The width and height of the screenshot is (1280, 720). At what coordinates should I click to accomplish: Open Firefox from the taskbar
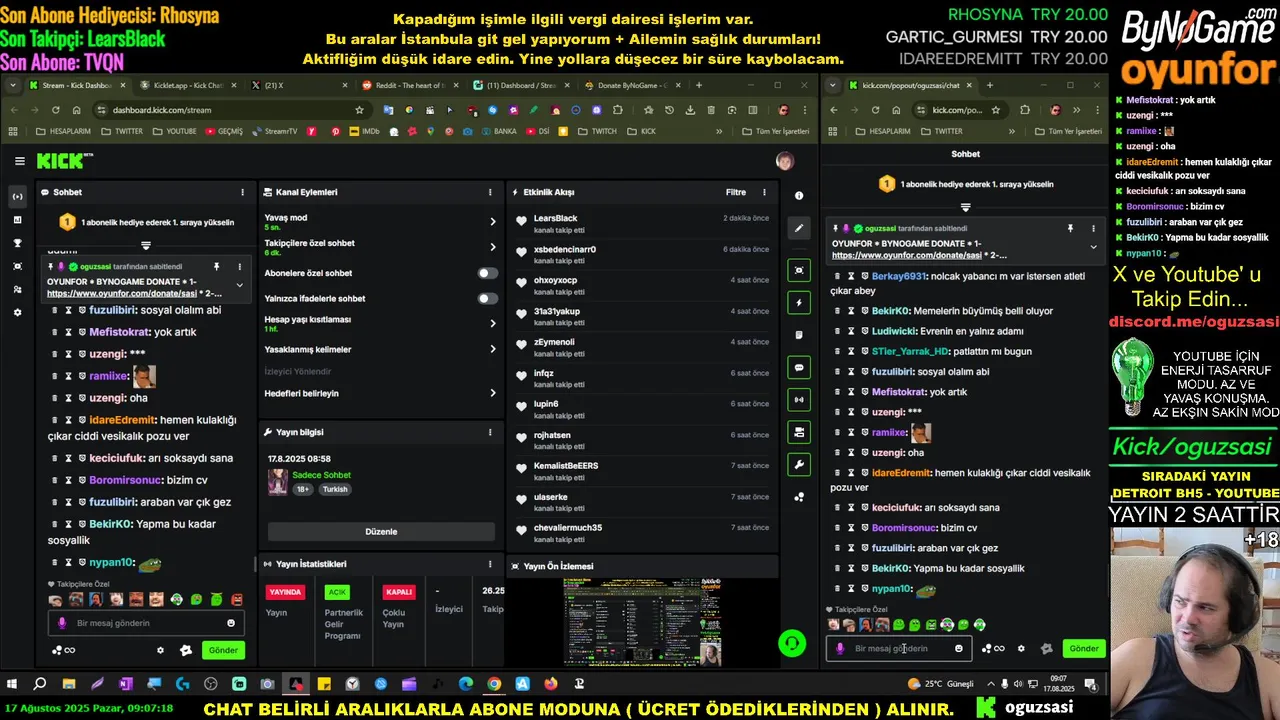coord(551,684)
